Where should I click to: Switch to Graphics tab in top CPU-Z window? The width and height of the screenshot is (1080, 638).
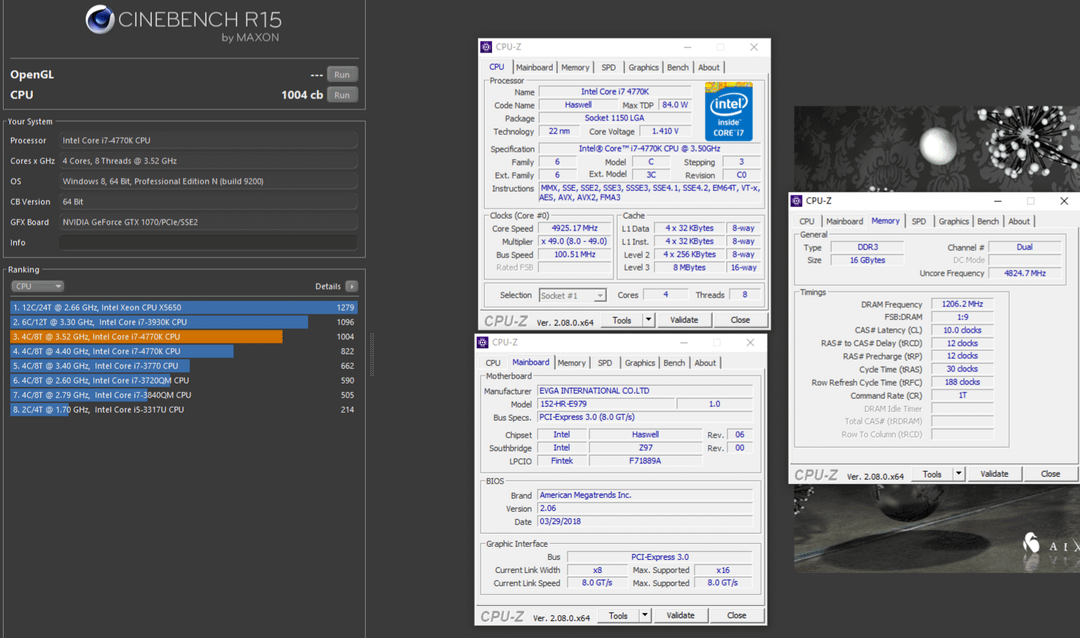click(x=643, y=68)
